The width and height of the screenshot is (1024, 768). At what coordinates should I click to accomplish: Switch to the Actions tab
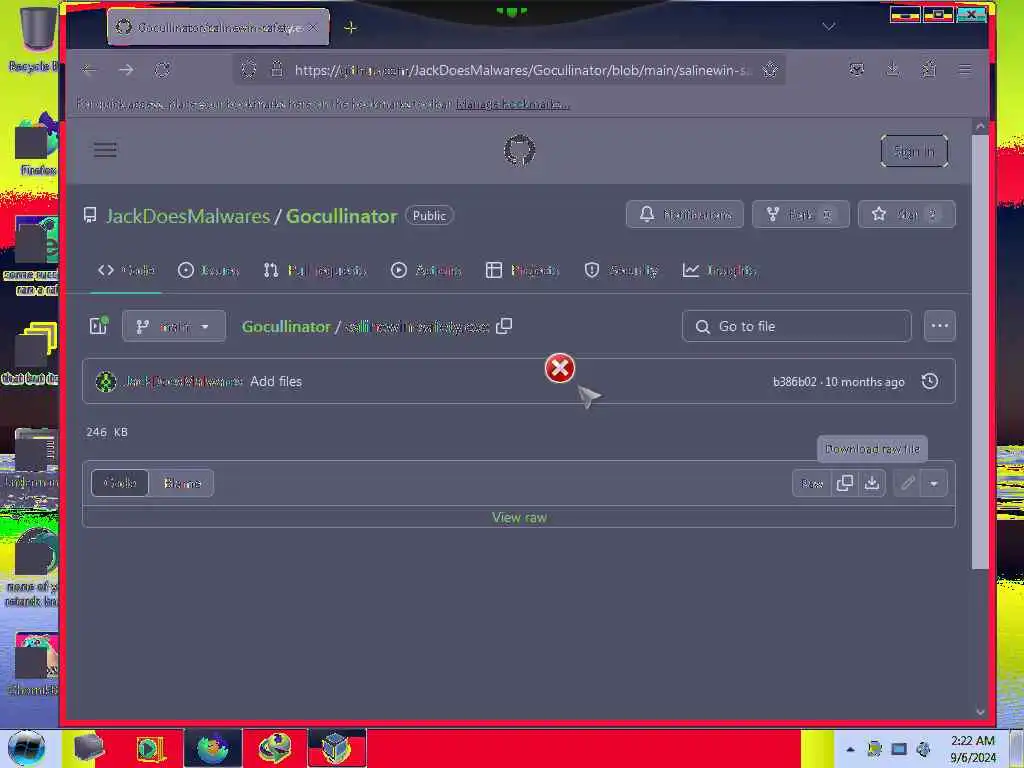(426, 270)
